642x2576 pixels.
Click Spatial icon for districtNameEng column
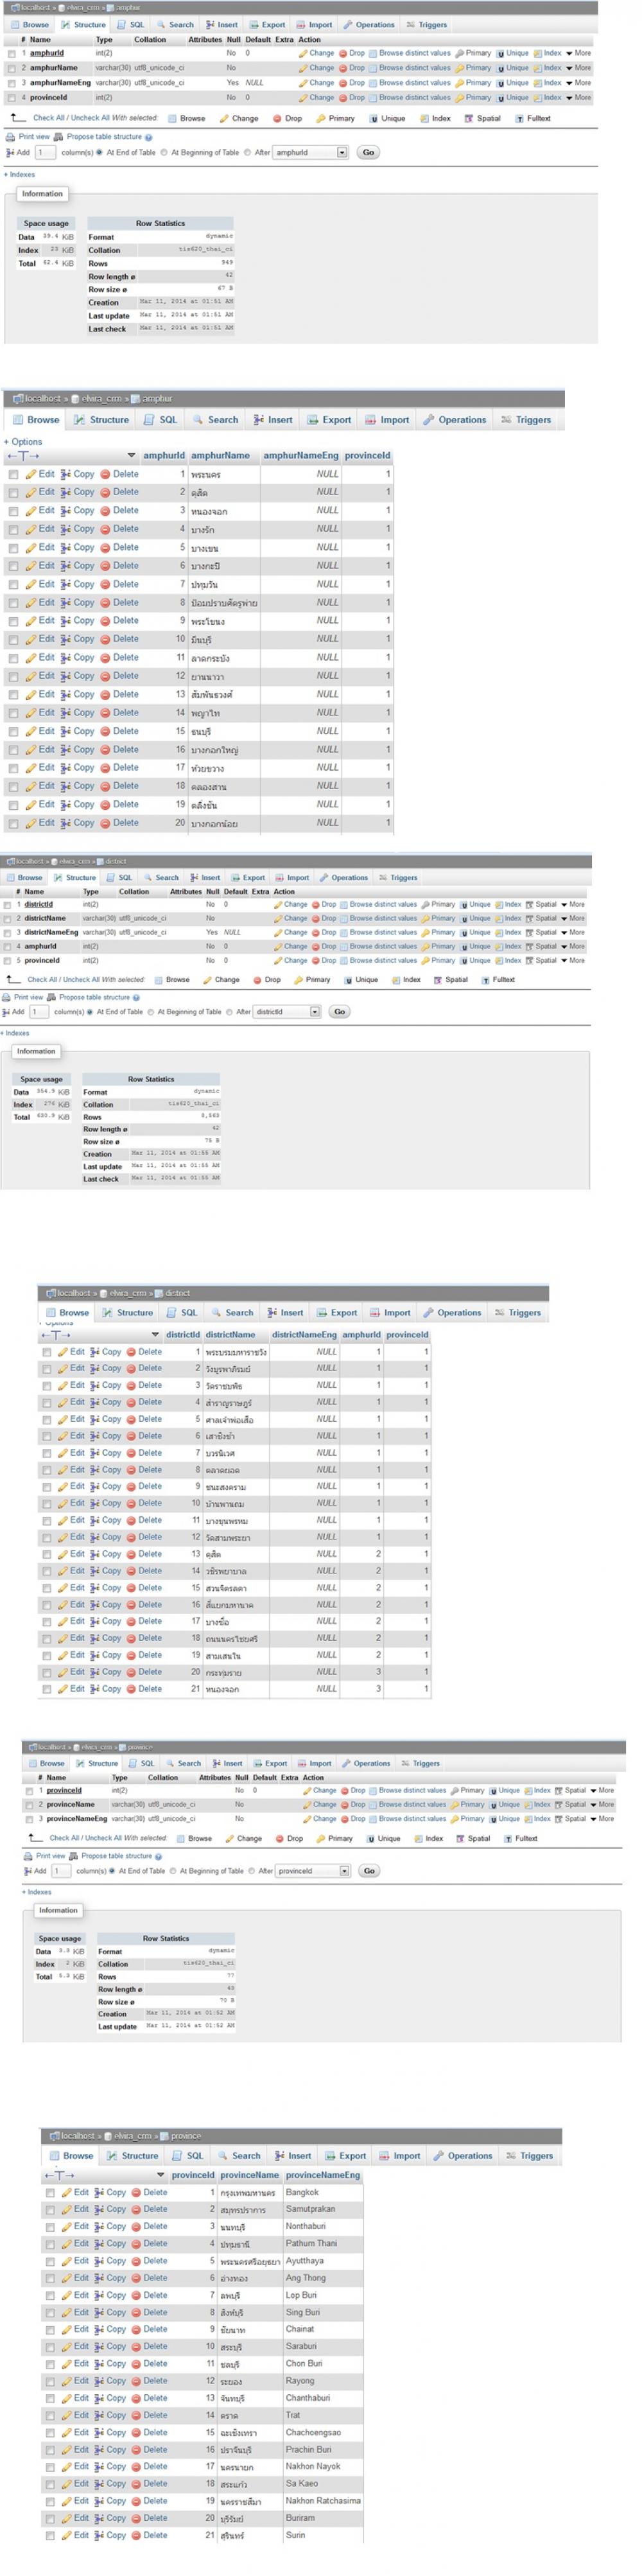click(x=530, y=932)
